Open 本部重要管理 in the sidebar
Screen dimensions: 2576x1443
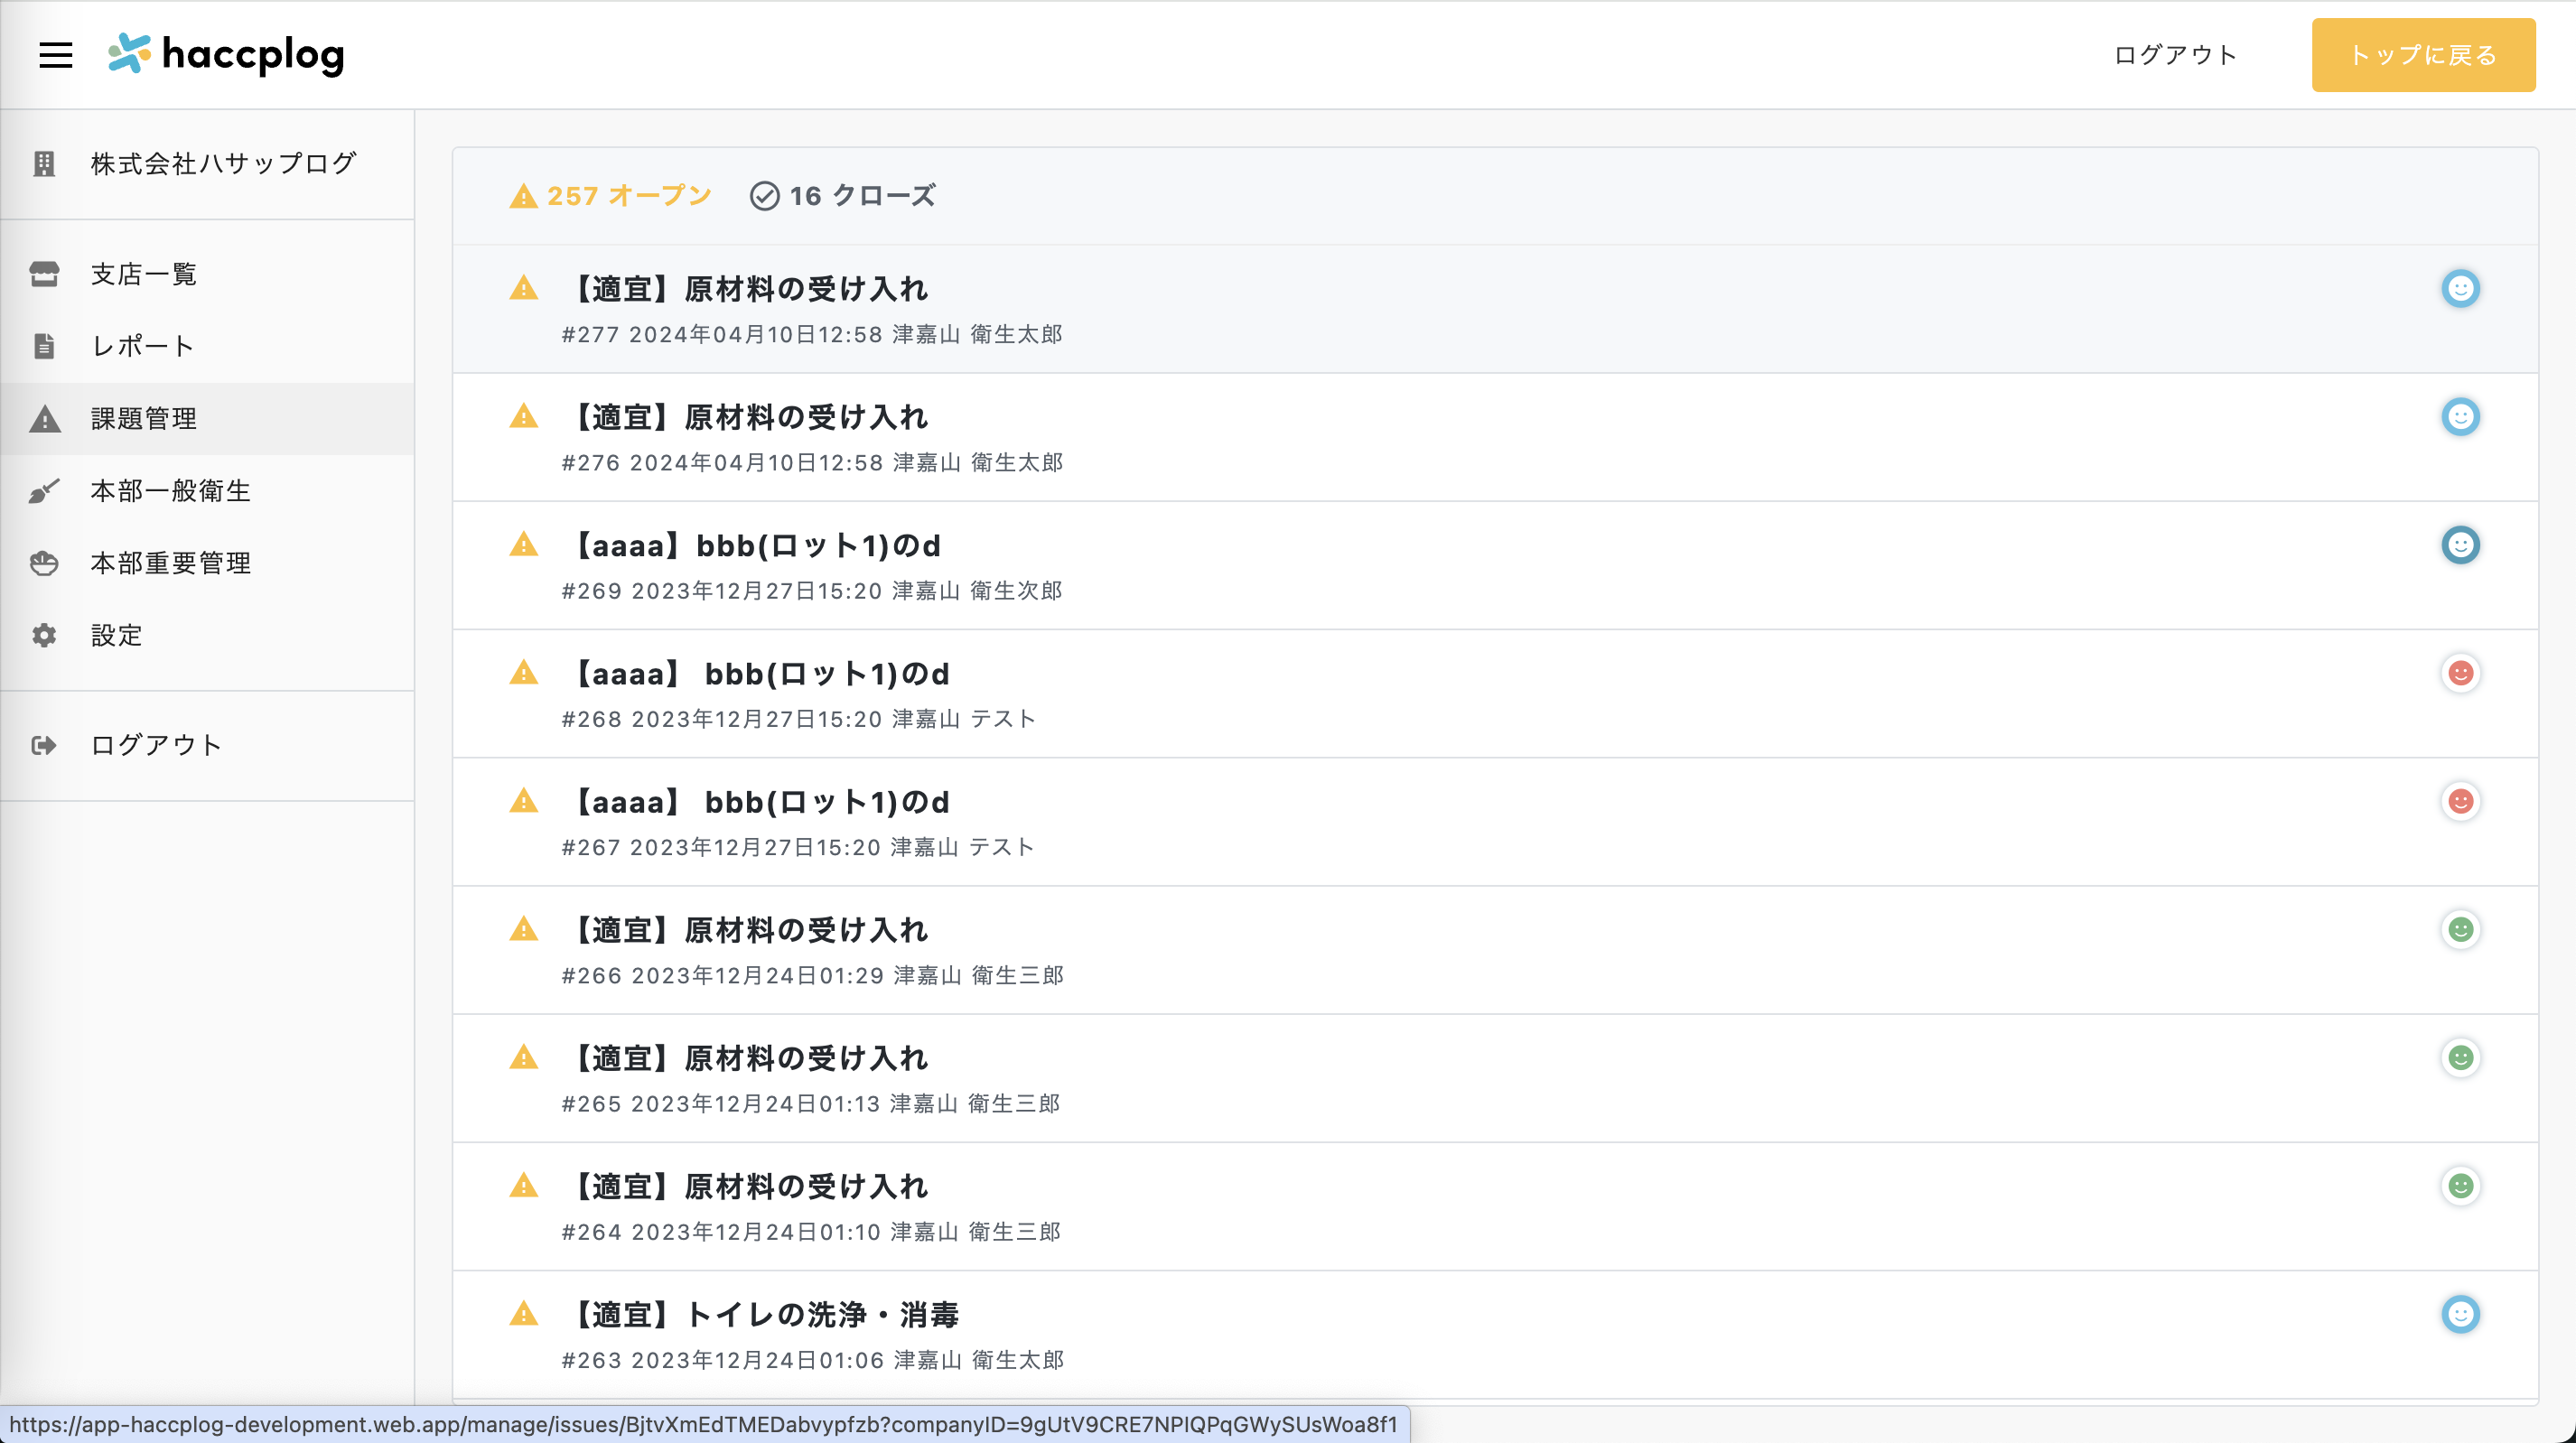[x=170, y=563]
